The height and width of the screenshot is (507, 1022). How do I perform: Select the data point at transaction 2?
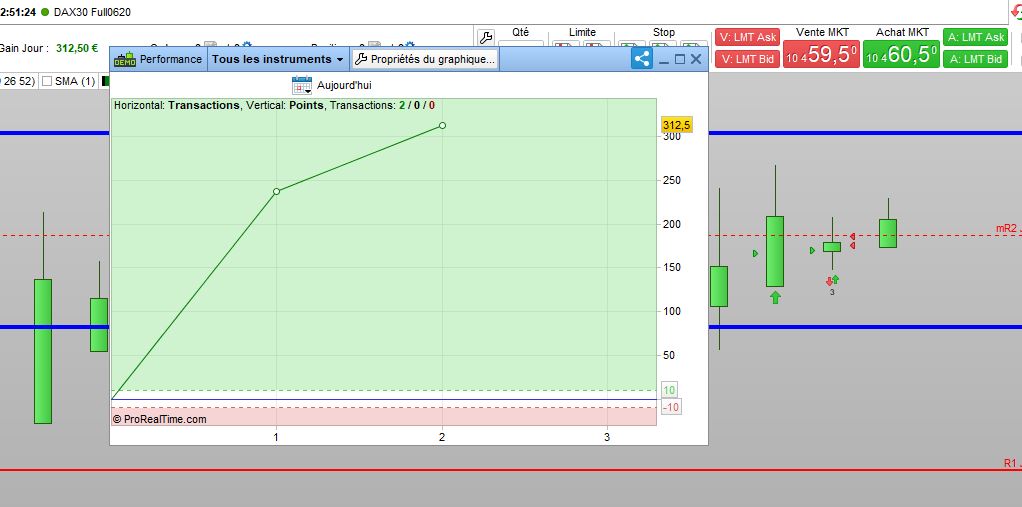point(442,125)
